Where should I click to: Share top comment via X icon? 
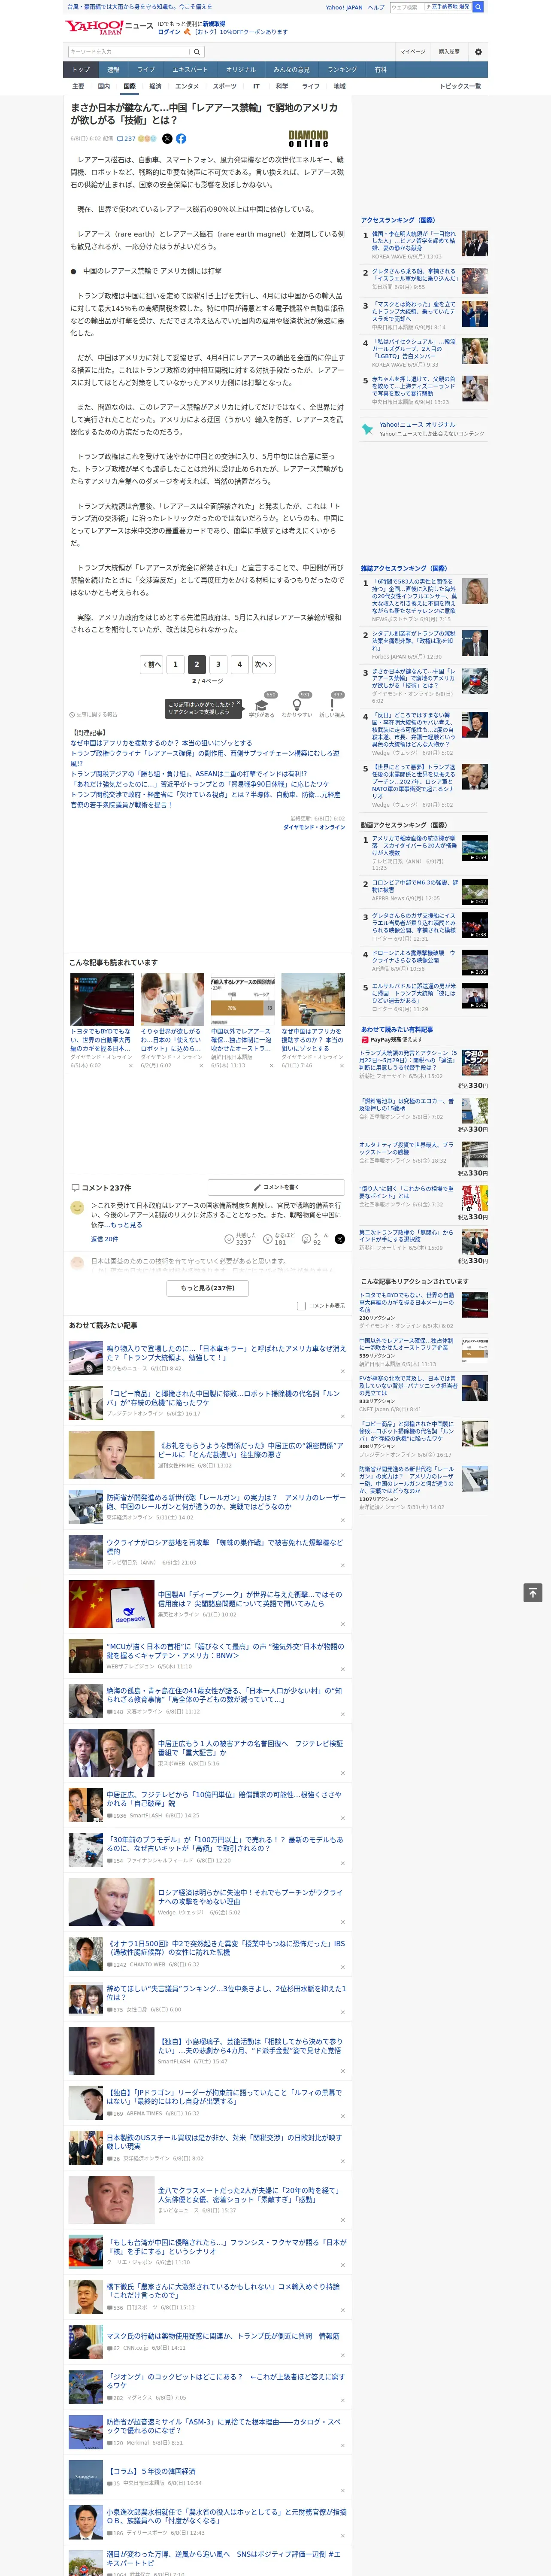tap(340, 1239)
